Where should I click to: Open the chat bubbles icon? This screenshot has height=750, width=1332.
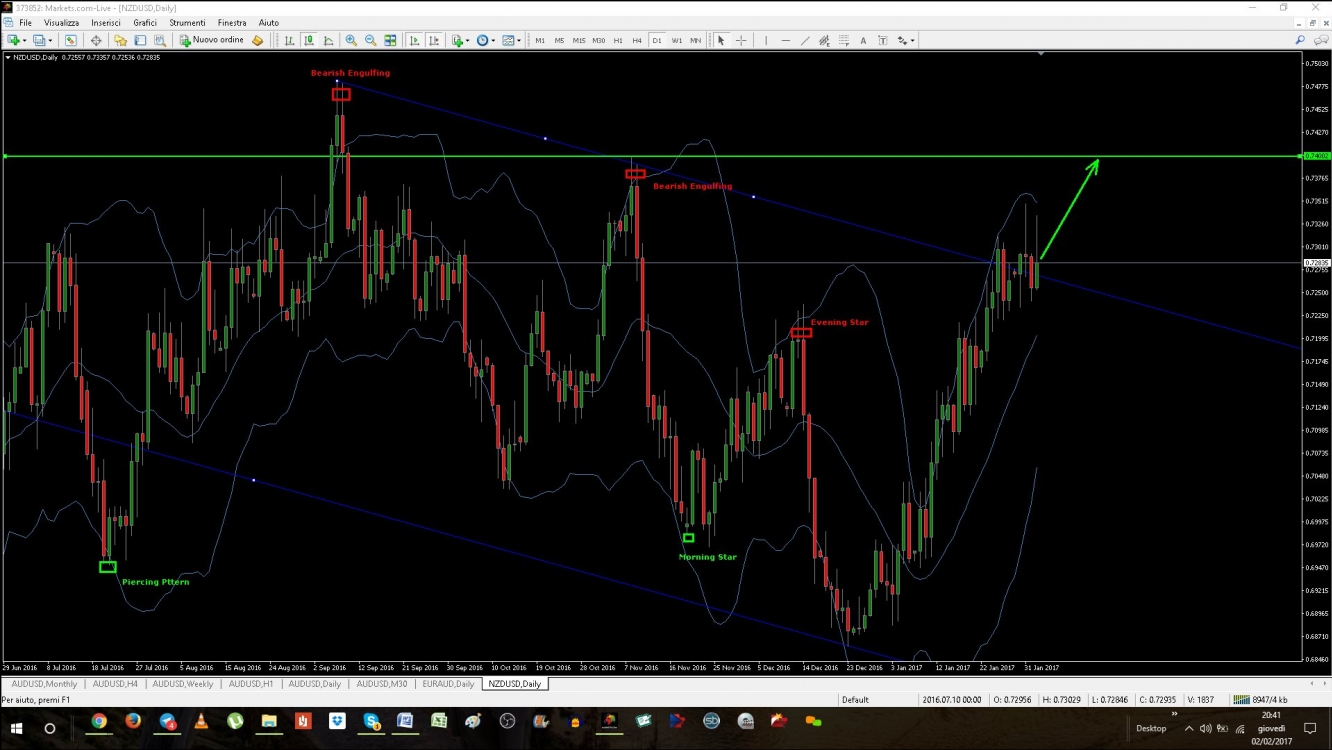click(1321, 40)
